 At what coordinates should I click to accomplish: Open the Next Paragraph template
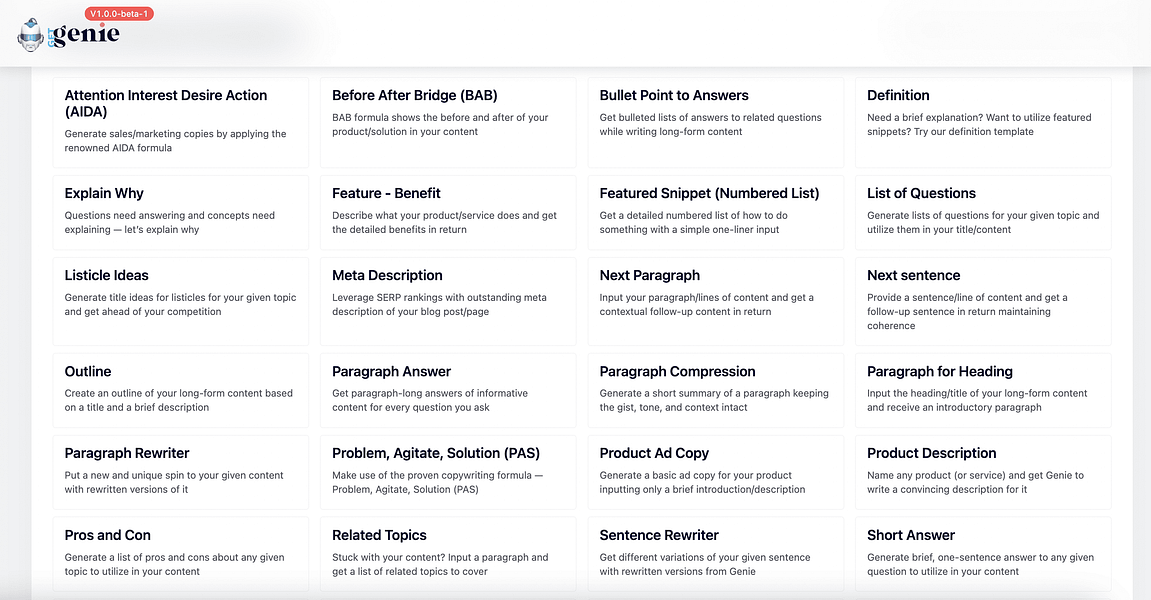[716, 301]
